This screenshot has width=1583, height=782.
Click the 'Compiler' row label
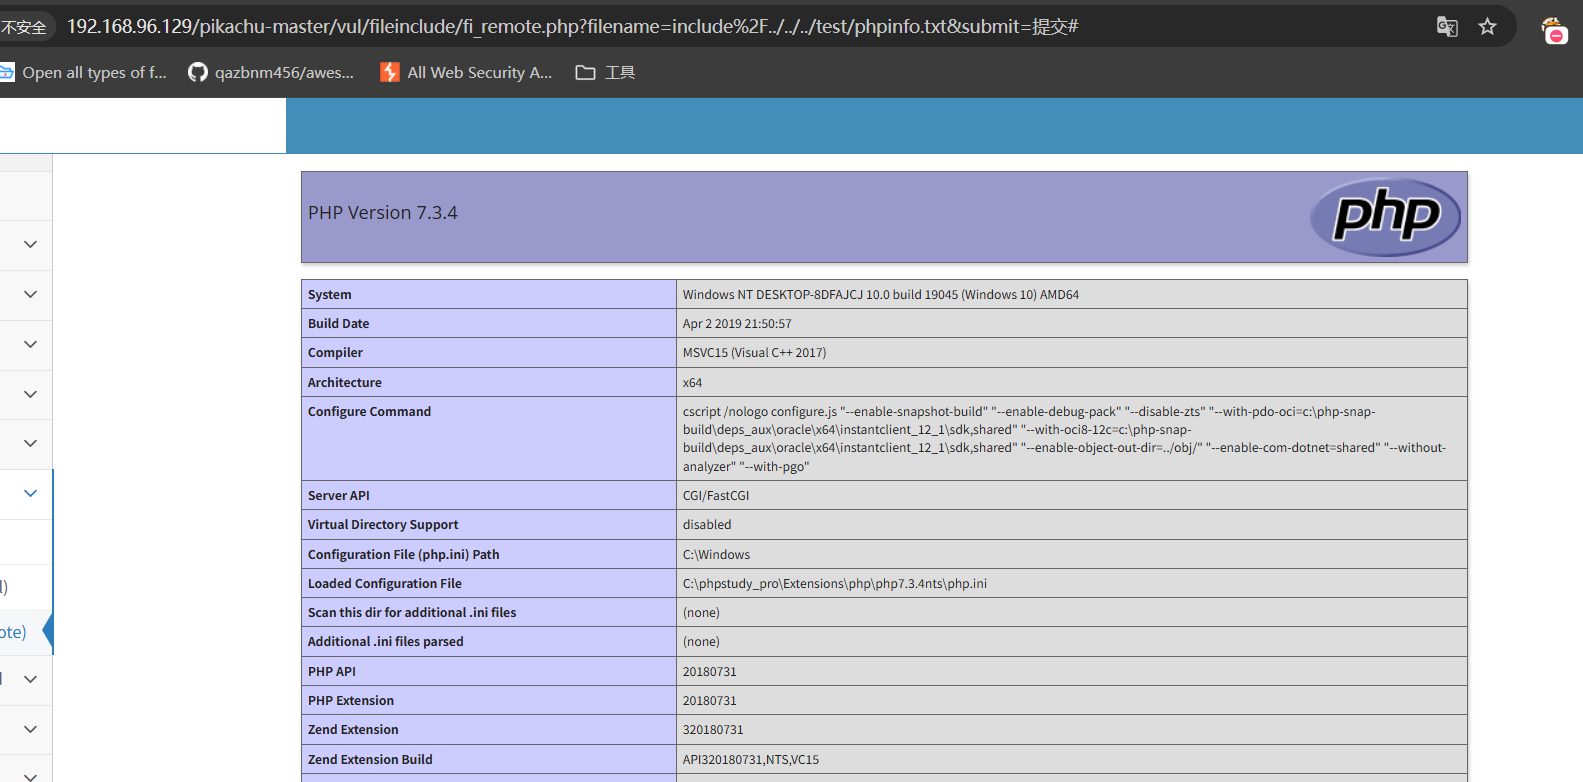click(335, 353)
